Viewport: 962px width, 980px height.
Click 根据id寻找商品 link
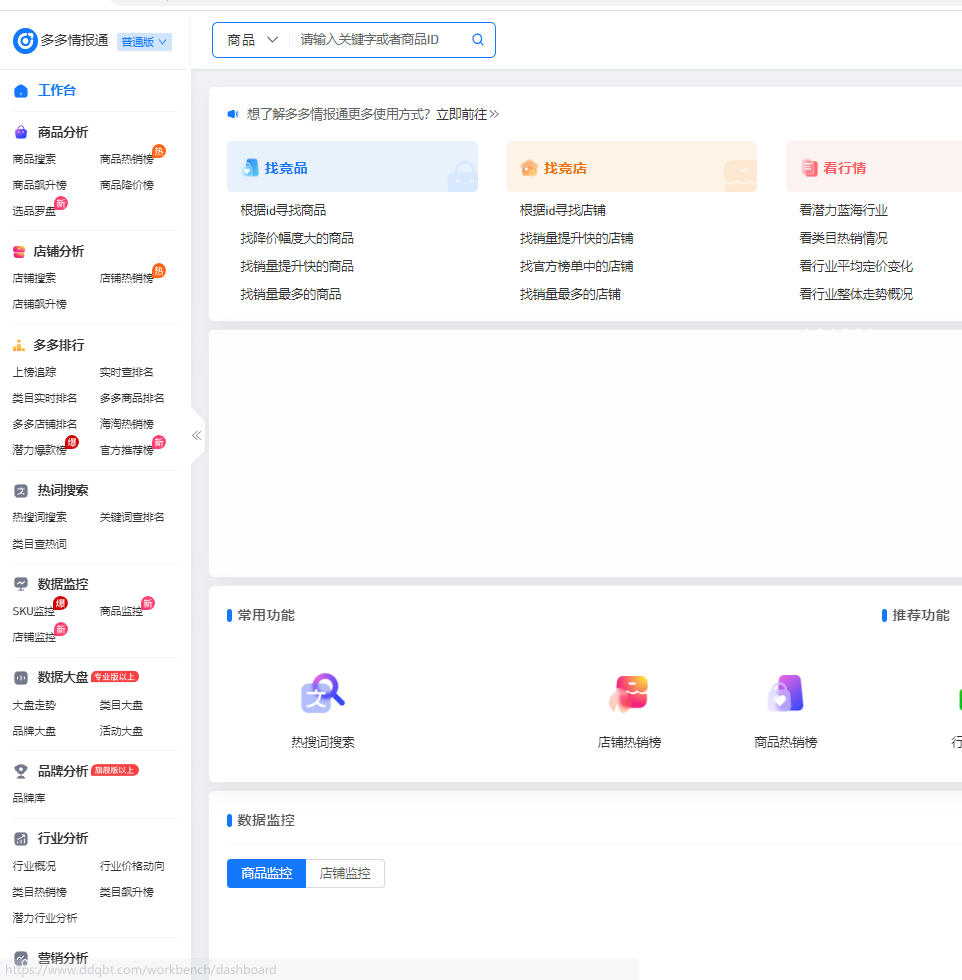pyautogui.click(x=283, y=211)
